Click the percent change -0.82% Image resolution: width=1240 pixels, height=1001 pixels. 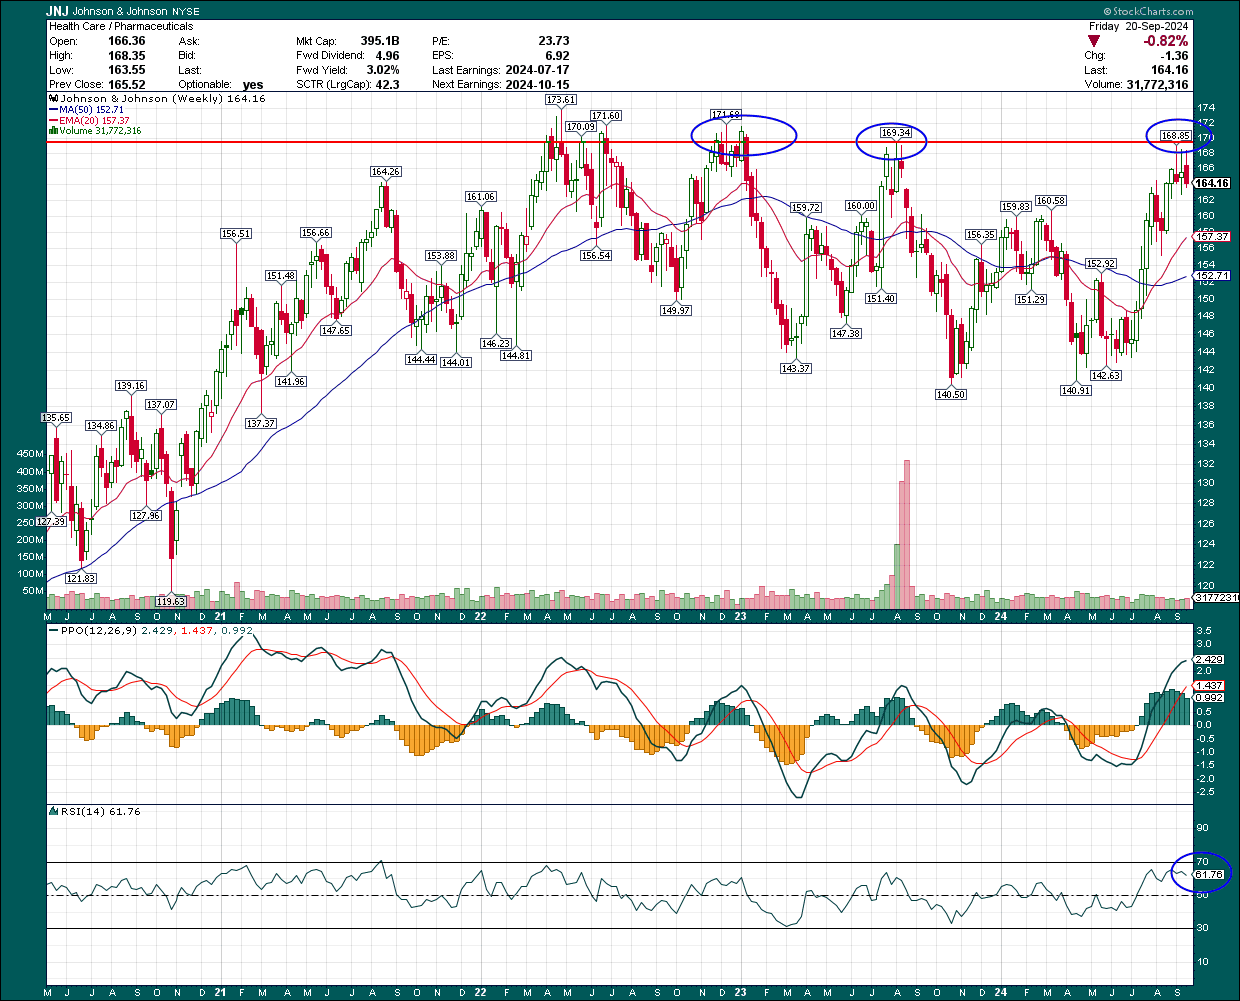coord(1166,41)
